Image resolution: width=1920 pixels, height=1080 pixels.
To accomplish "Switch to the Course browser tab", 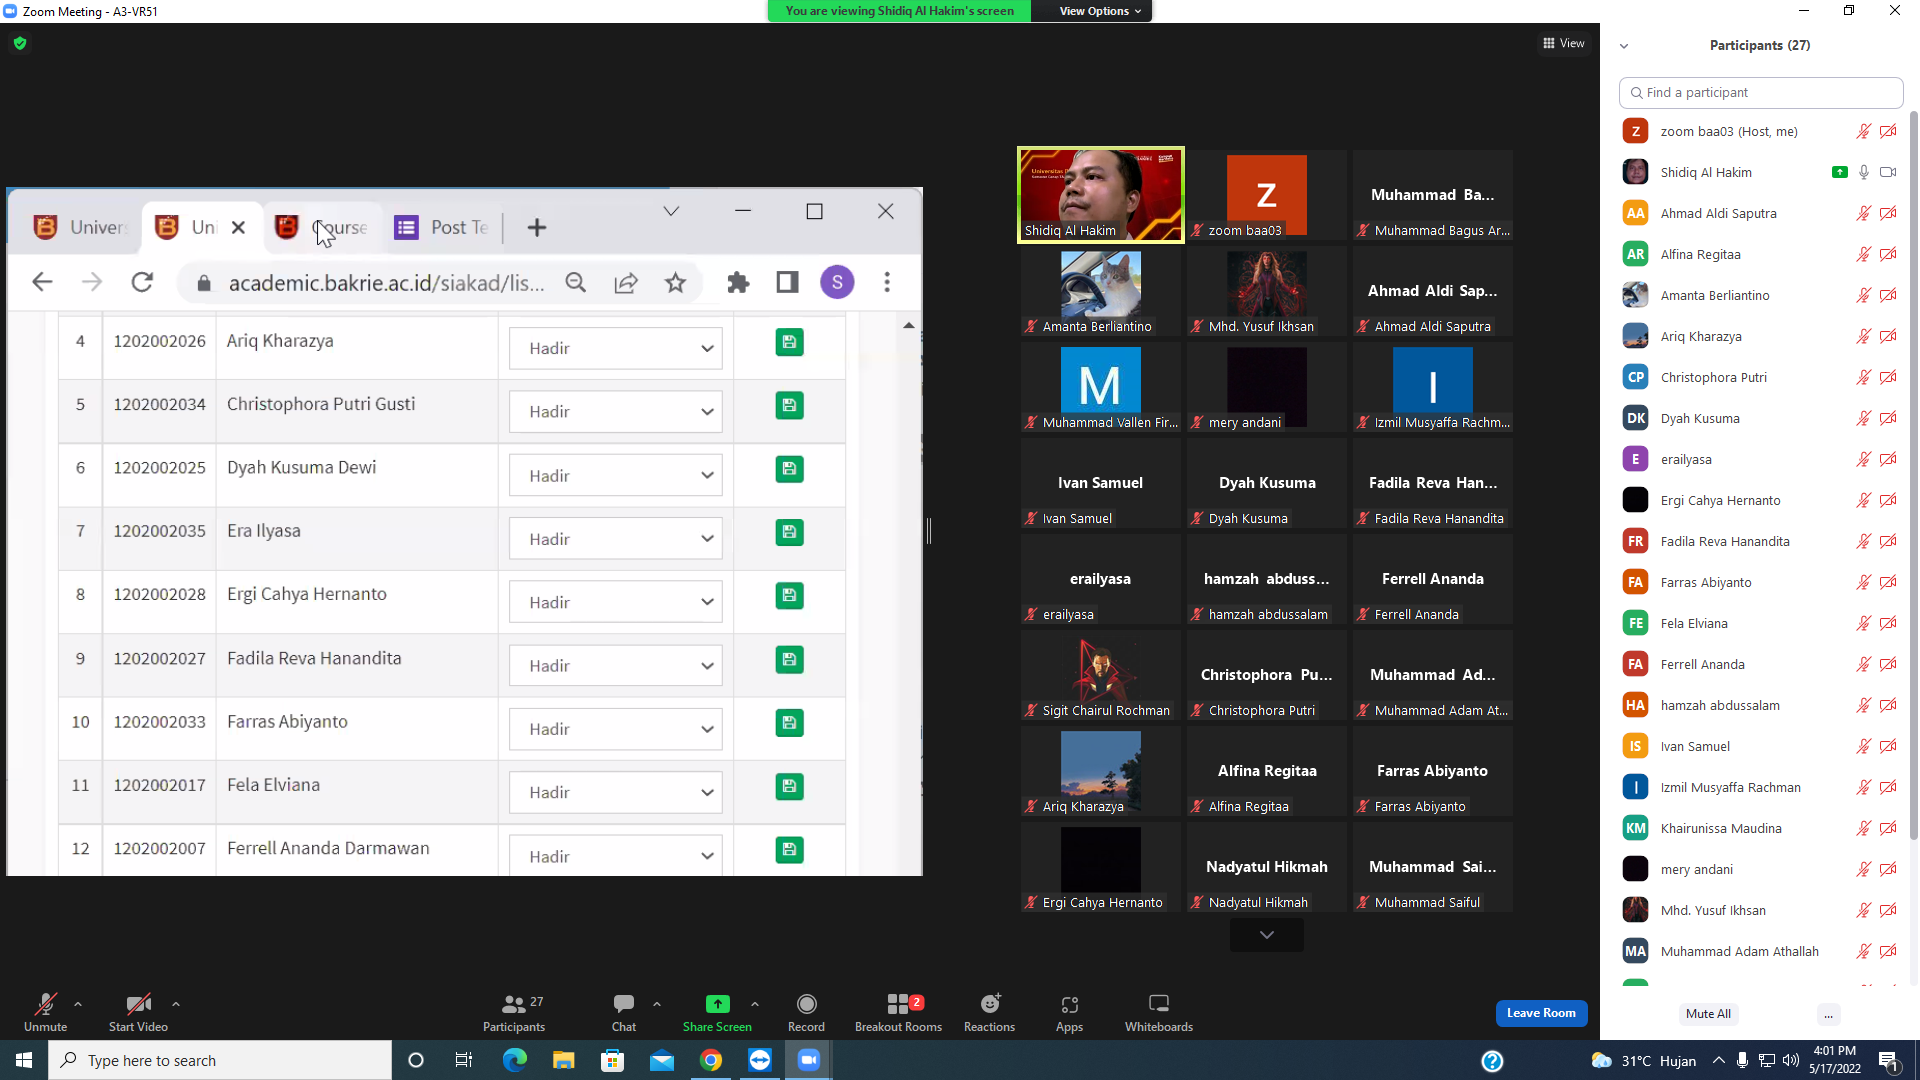I will pos(322,227).
